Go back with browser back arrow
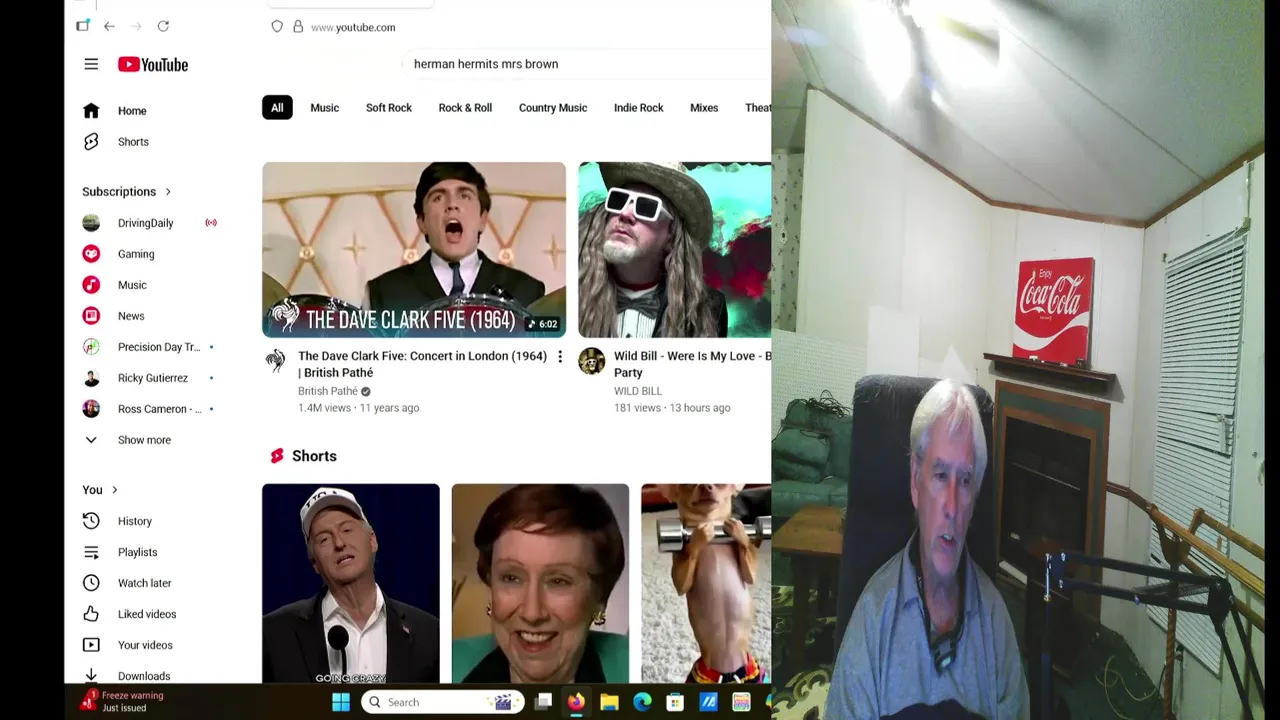The image size is (1280, 720). pyautogui.click(x=109, y=26)
